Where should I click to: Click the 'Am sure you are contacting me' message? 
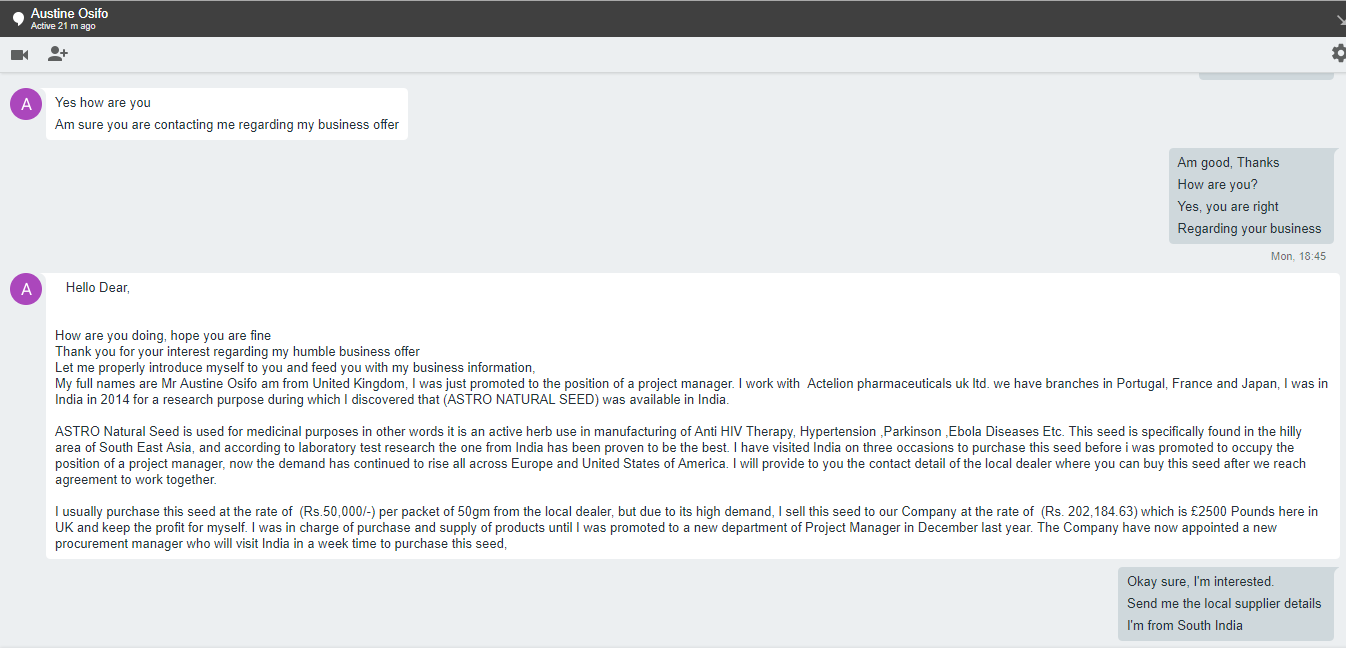[227, 125]
